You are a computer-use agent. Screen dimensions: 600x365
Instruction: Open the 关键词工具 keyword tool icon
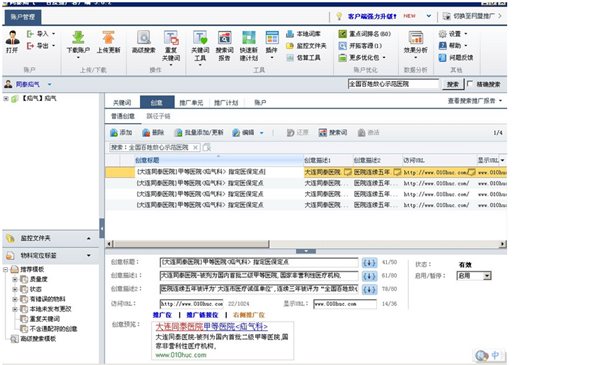point(200,38)
